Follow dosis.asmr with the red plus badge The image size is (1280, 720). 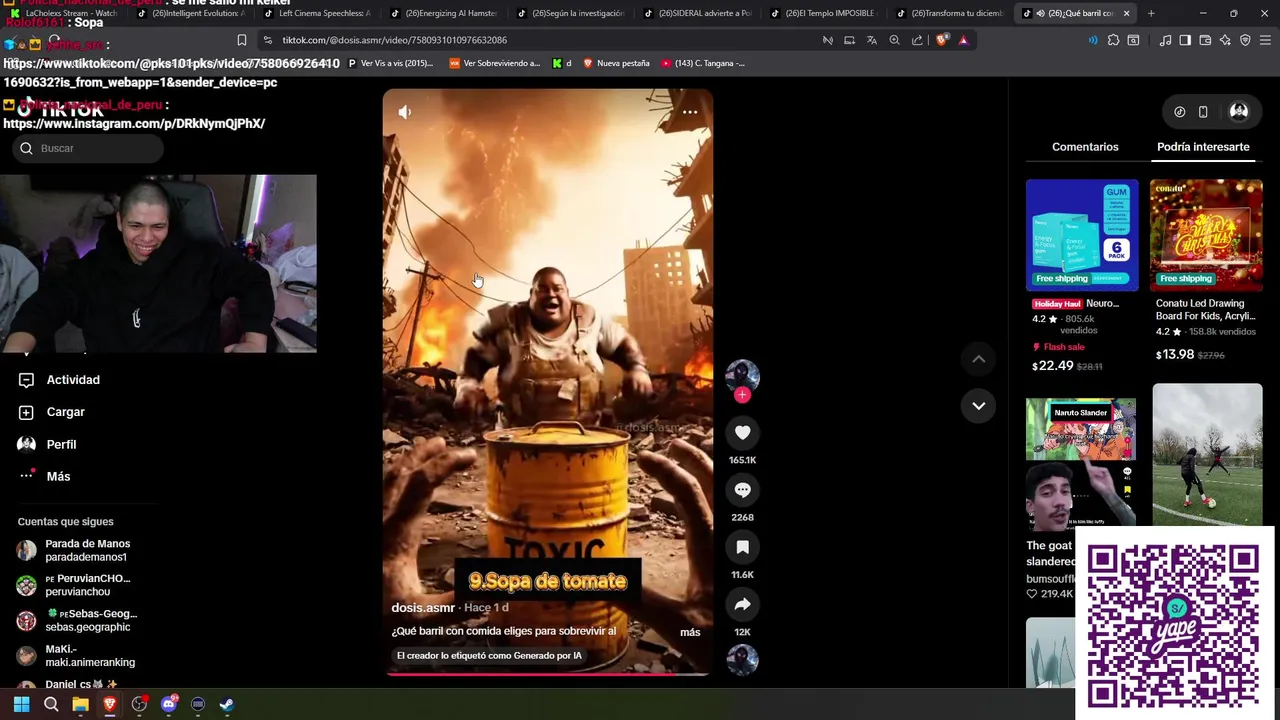click(x=742, y=395)
